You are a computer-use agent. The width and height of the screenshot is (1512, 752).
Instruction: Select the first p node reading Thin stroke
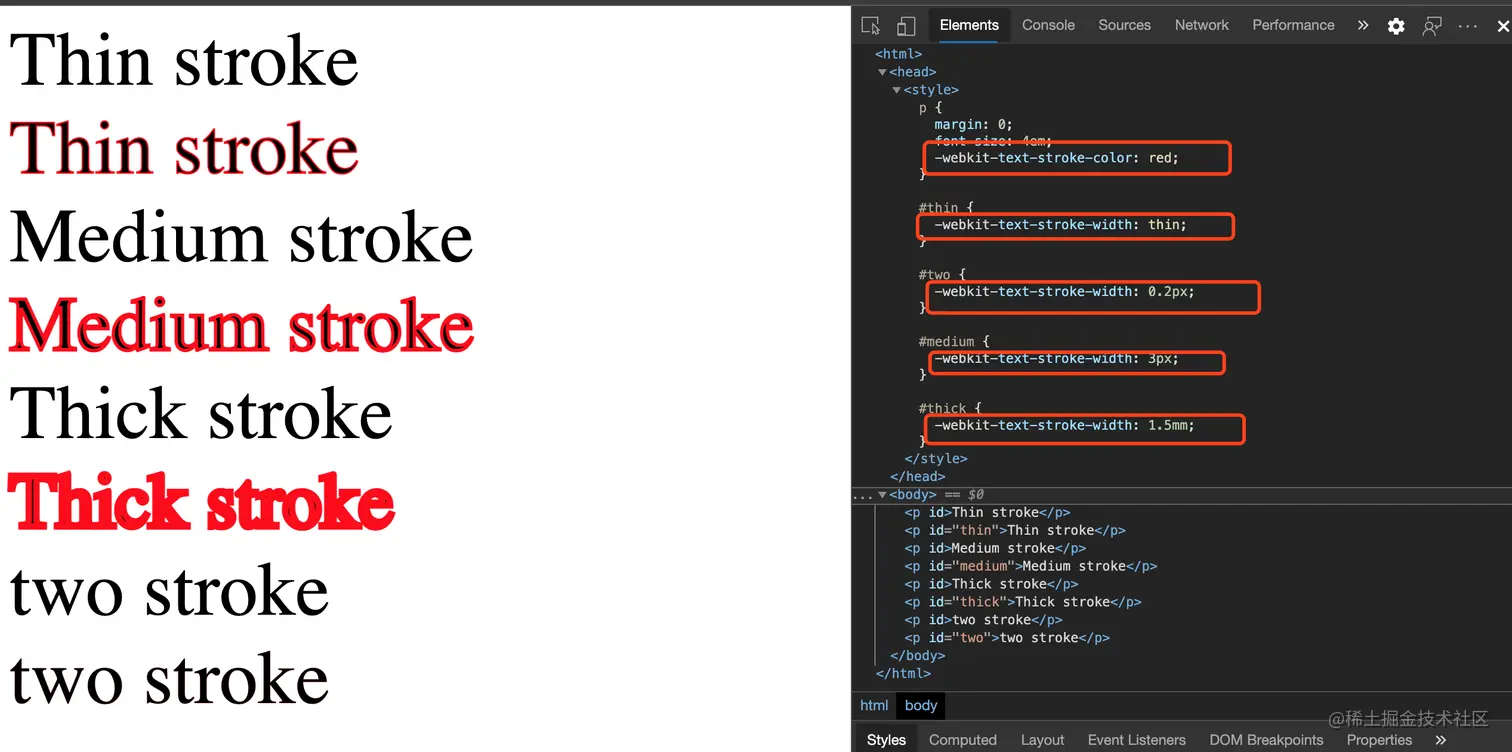(x=987, y=512)
